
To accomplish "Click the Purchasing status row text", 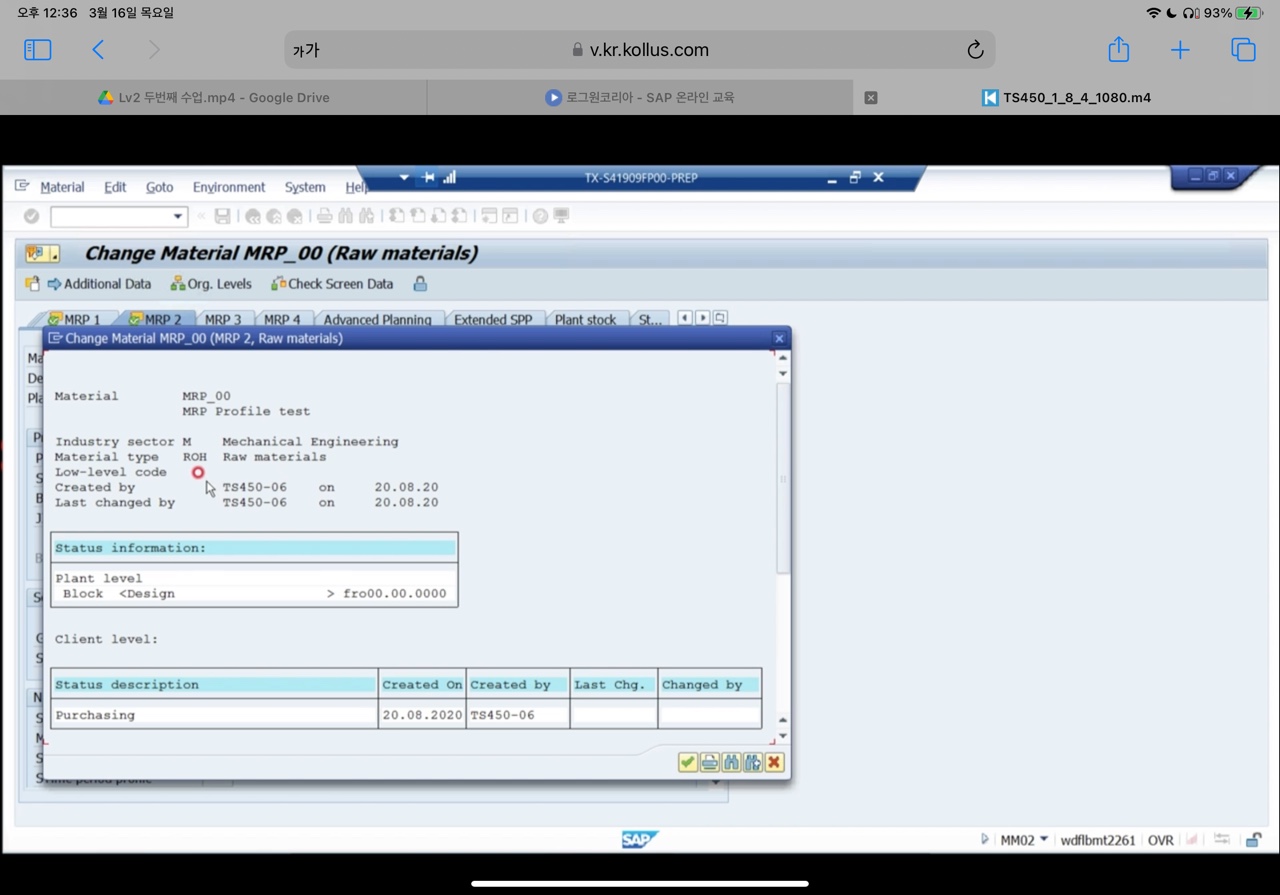I will pyautogui.click(x=95, y=715).
